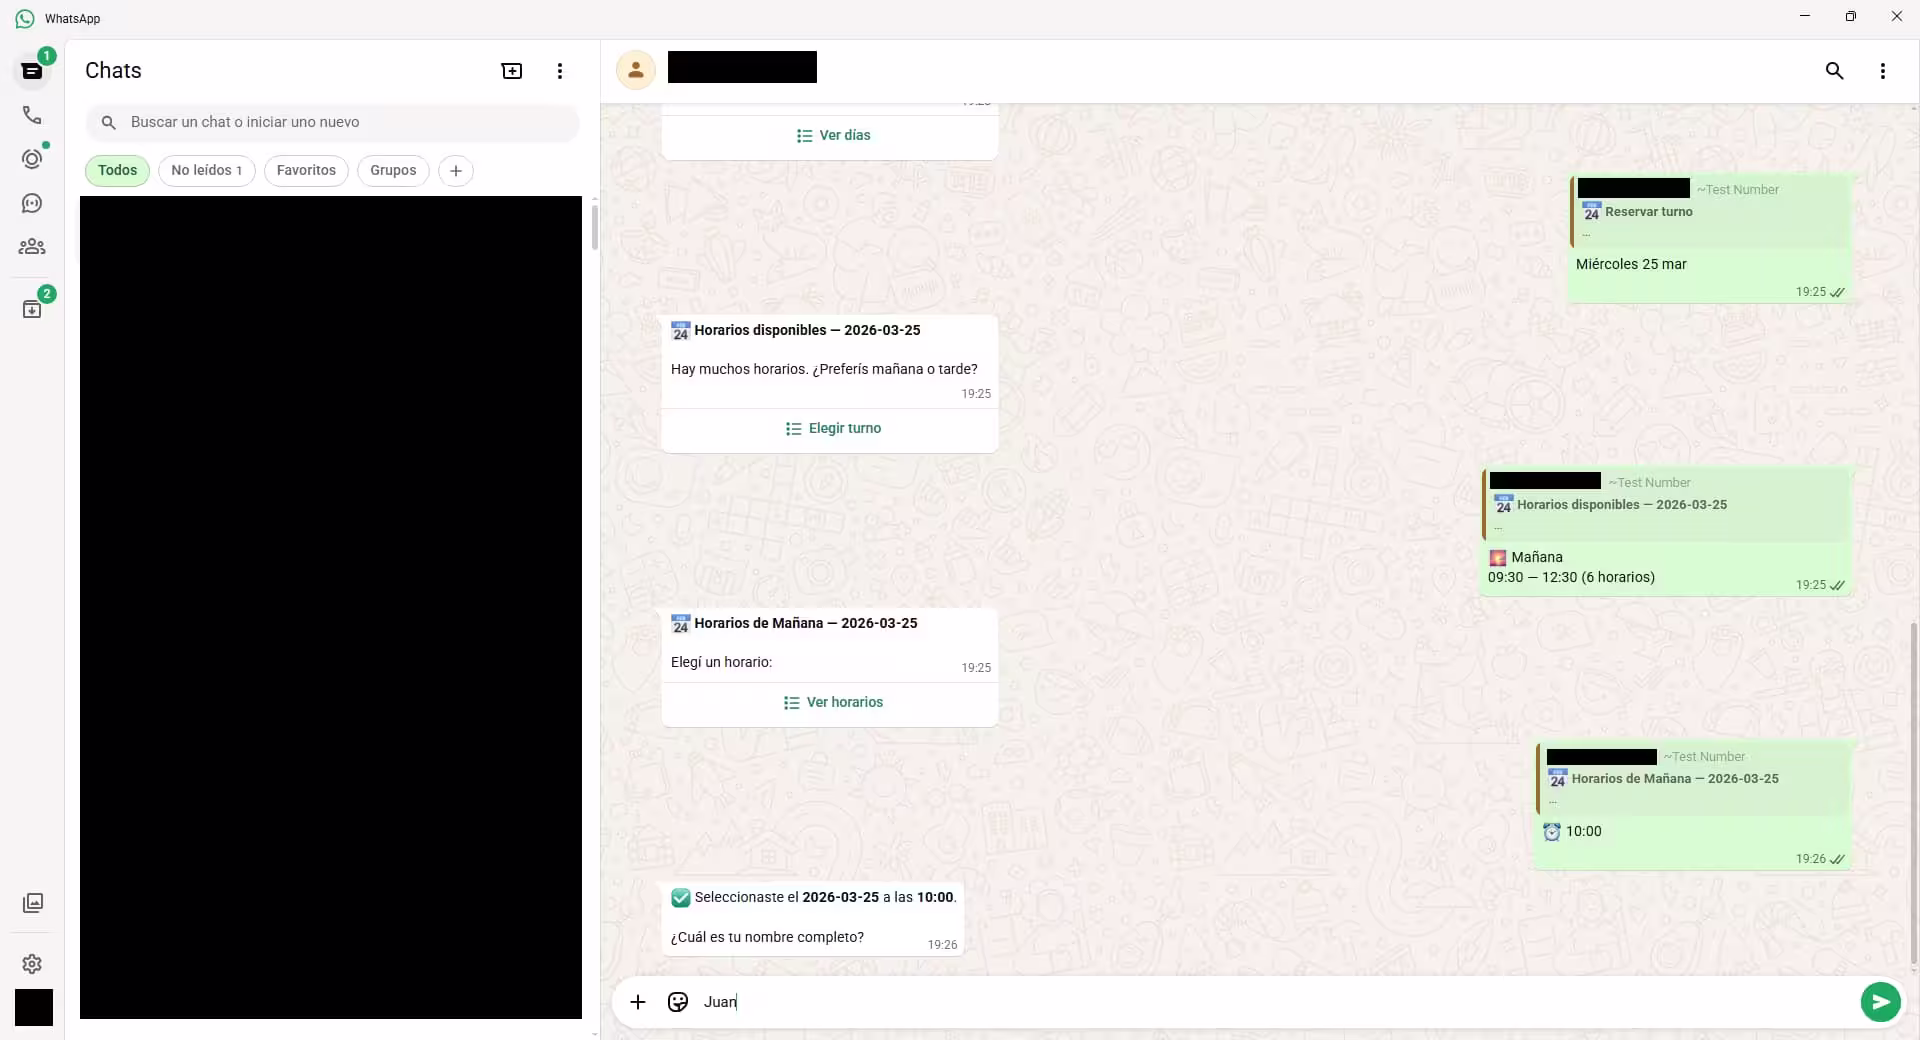Open the attachment menu

[x=638, y=1002]
